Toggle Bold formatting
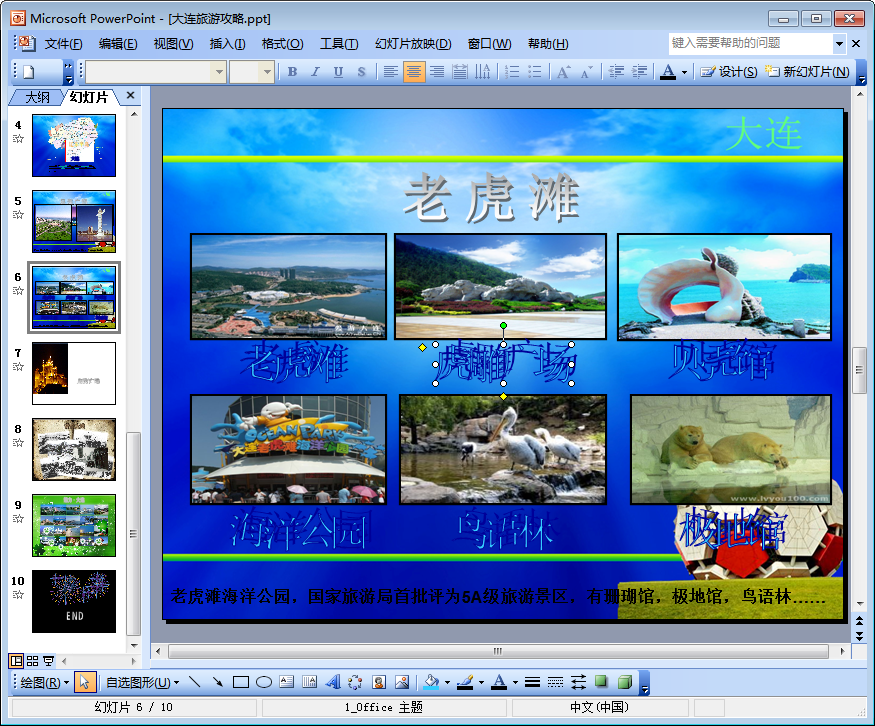The height and width of the screenshot is (726, 875). [292, 71]
